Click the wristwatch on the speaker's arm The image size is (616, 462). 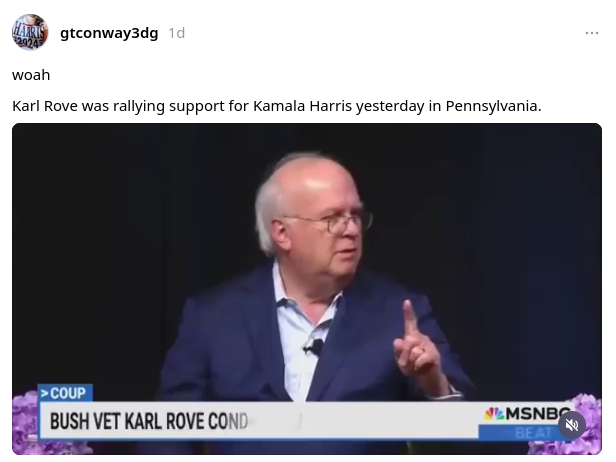click(452, 391)
